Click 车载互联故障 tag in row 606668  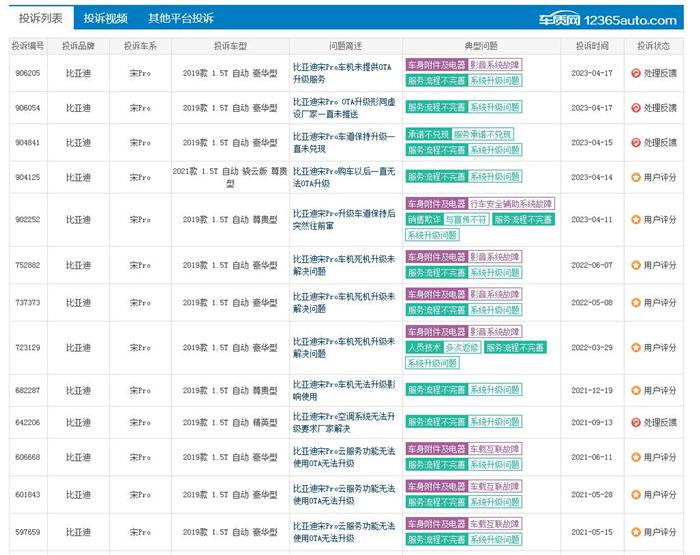click(495, 449)
